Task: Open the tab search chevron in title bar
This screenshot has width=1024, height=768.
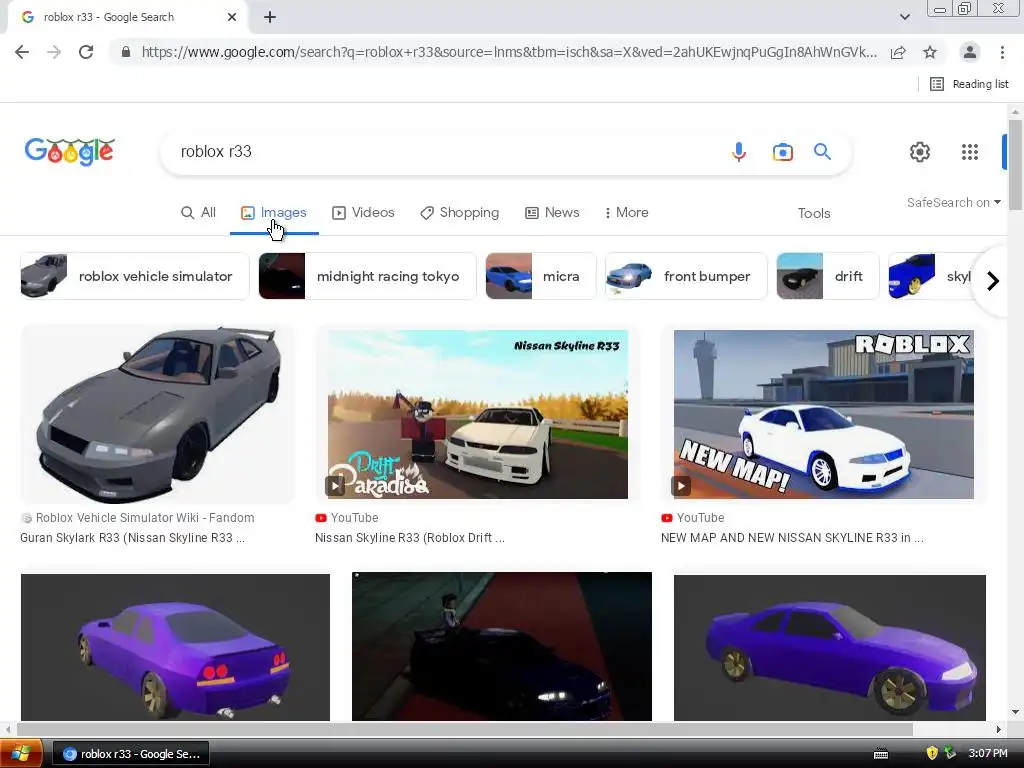Action: pyautogui.click(x=904, y=17)
